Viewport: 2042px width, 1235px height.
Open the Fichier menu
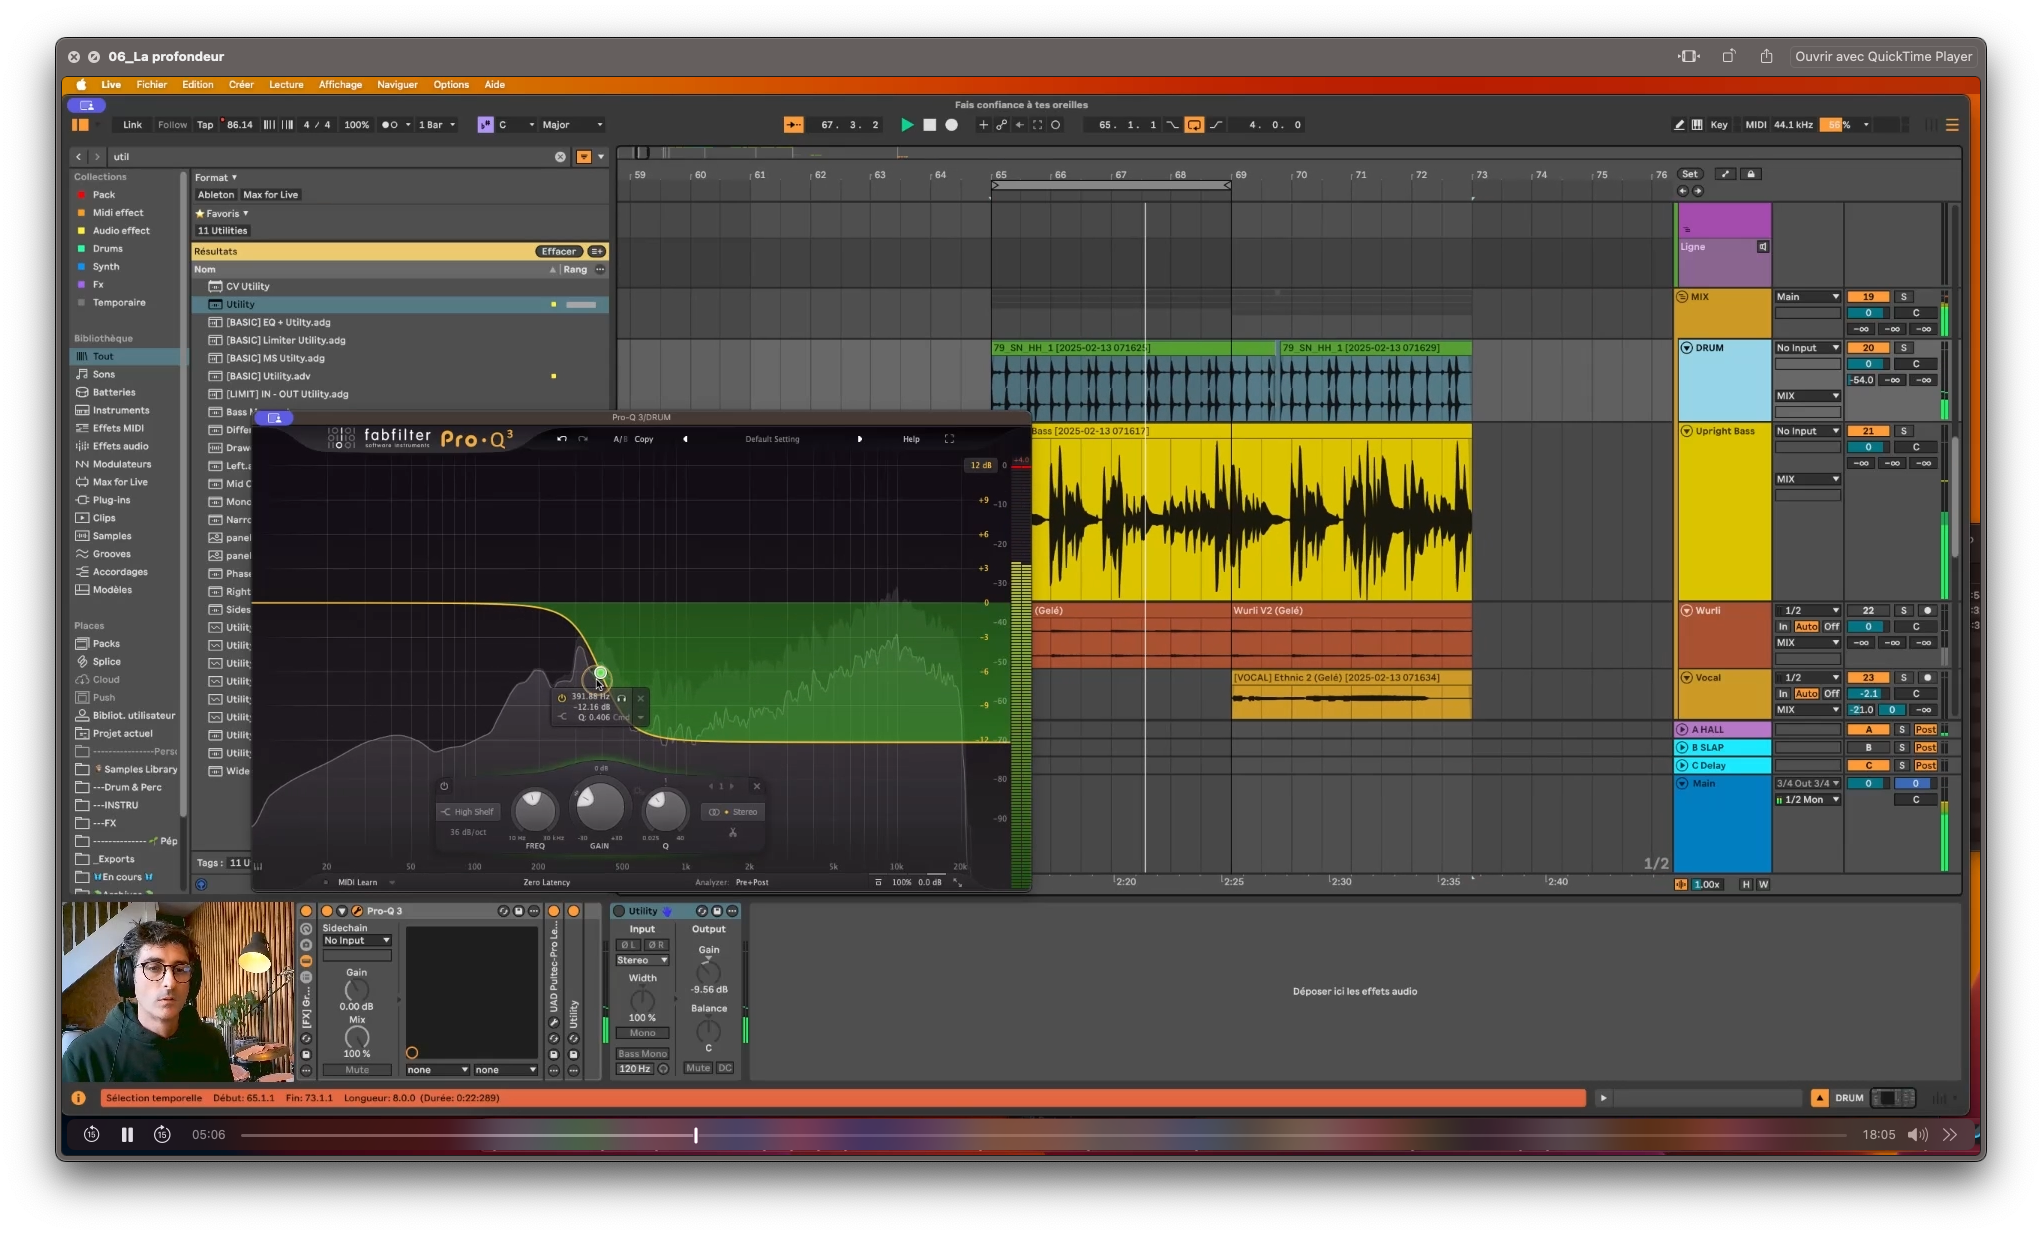(x=152, y=85)
